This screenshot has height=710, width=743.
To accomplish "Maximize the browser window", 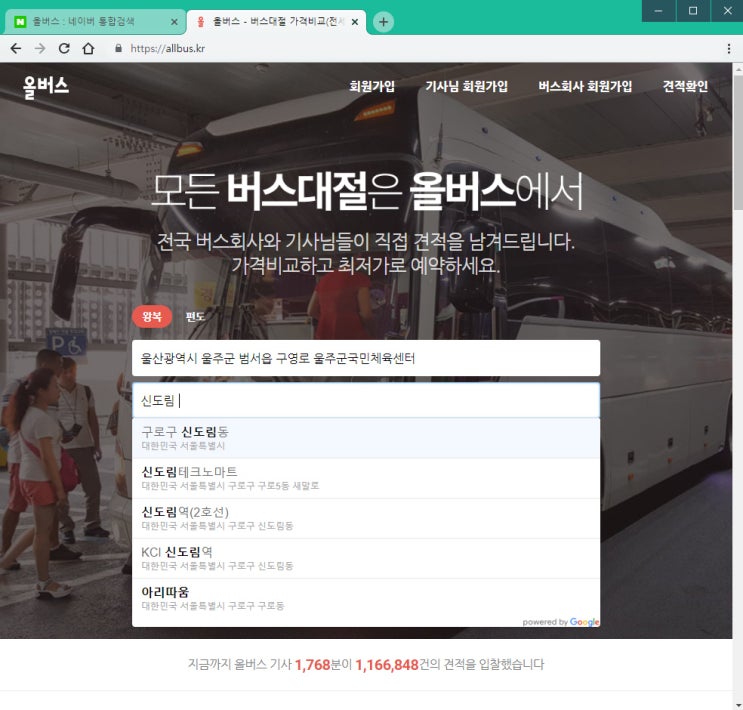I will (693, 10).
